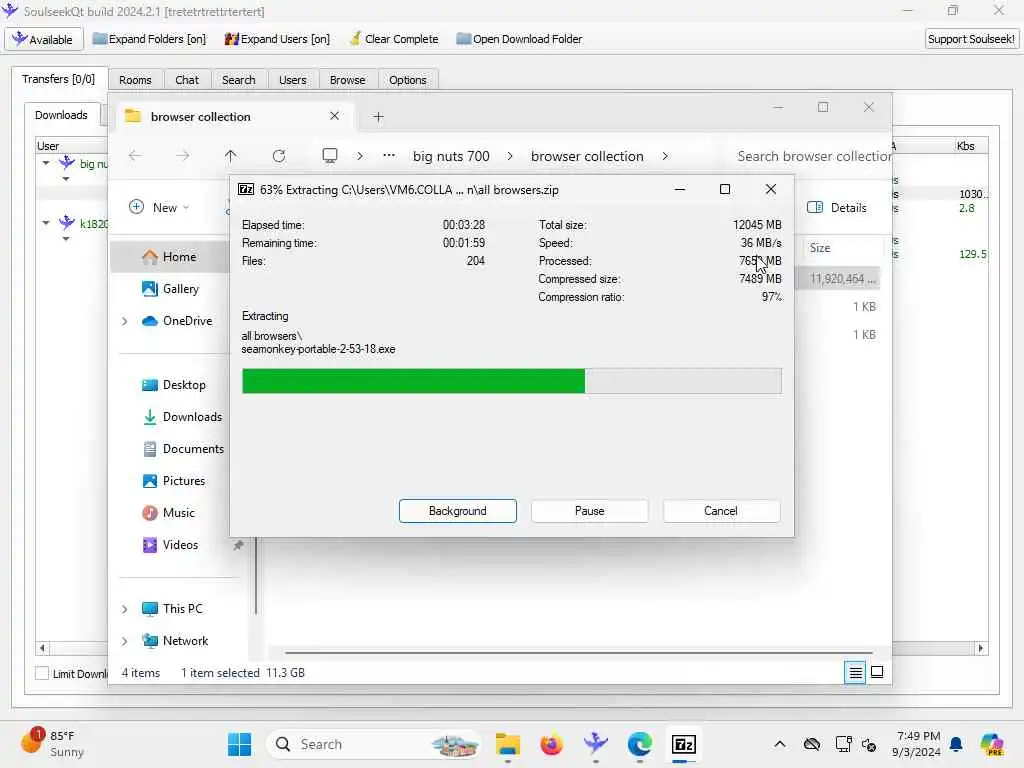Open Videos in Explorer sidebar
This screenshot has width=1024, height=768.
[170, 545]
